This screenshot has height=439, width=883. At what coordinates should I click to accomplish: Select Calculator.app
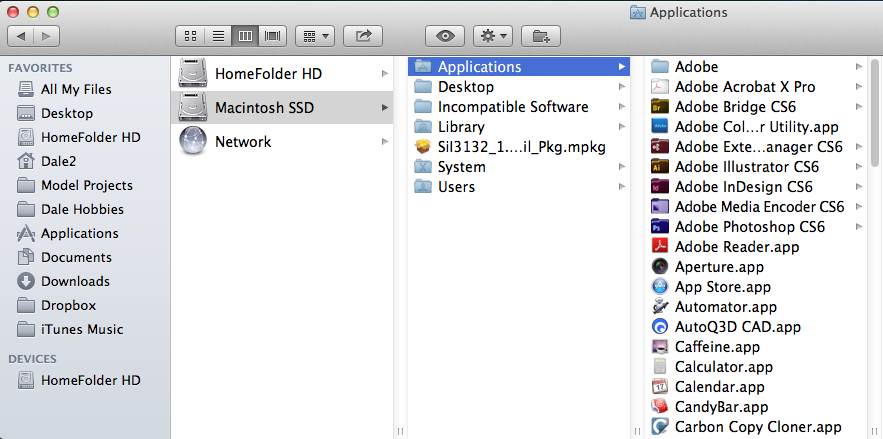[757, 367]
